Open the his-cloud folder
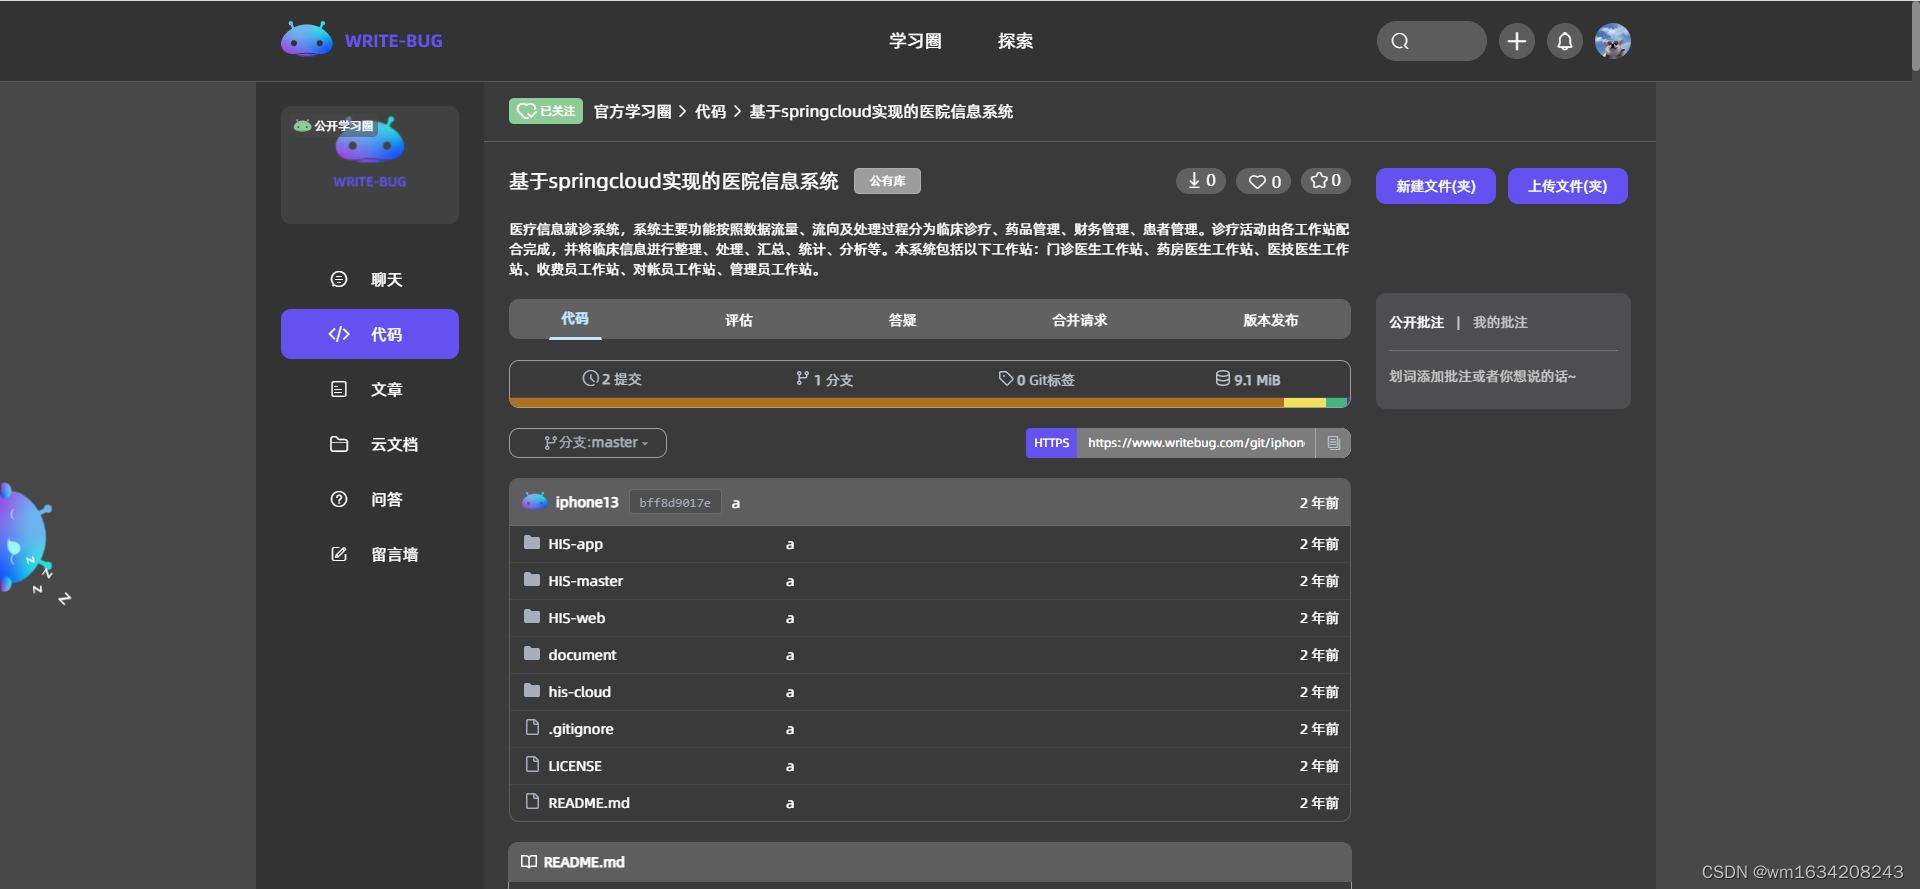Viewport: 1920px width, 889px height. tap(579, 692)
